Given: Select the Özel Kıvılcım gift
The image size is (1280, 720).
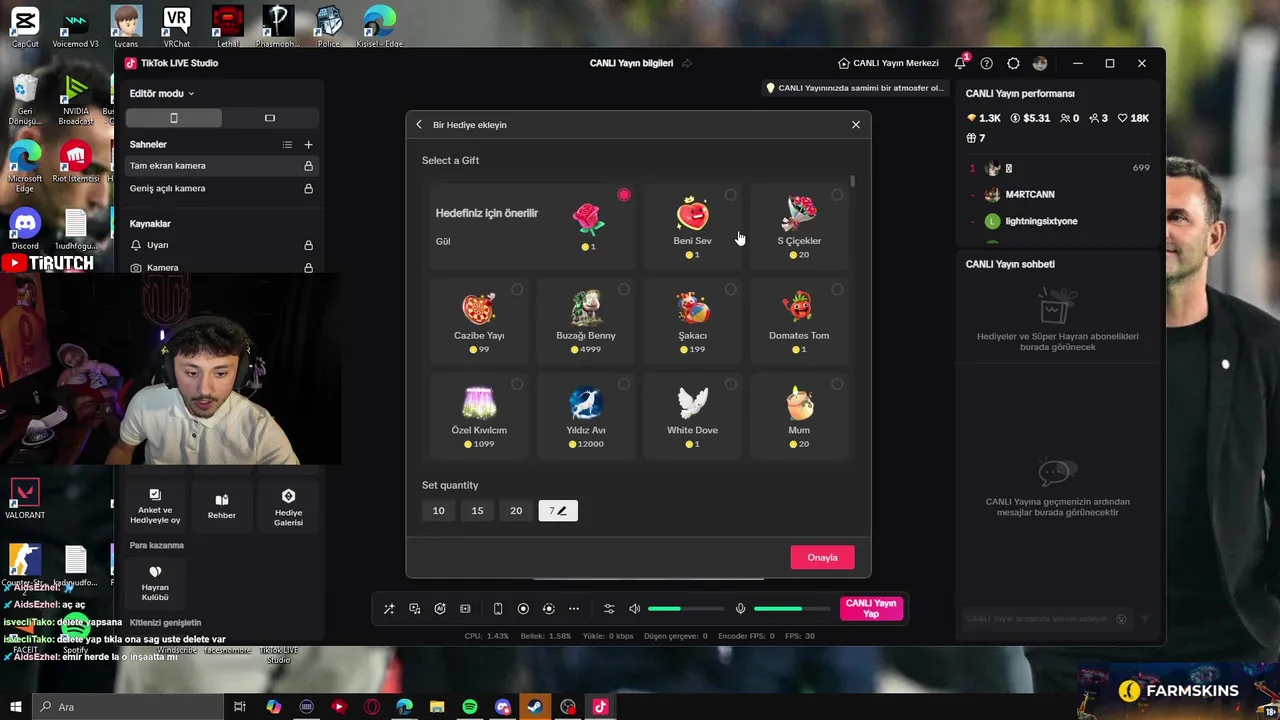Looking at the screenshot, I should click(x=479, y=415).
